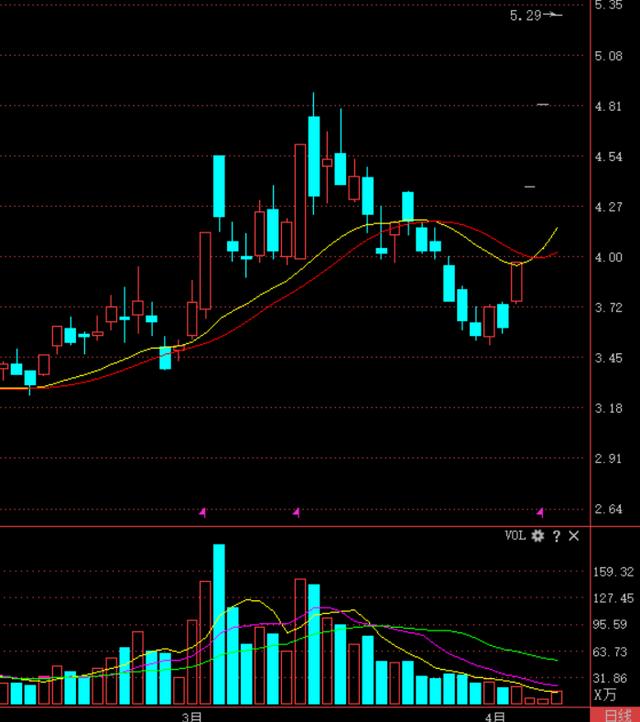Click the 159.32 volume axis label

pyautogui.click(x=613, y=573)
